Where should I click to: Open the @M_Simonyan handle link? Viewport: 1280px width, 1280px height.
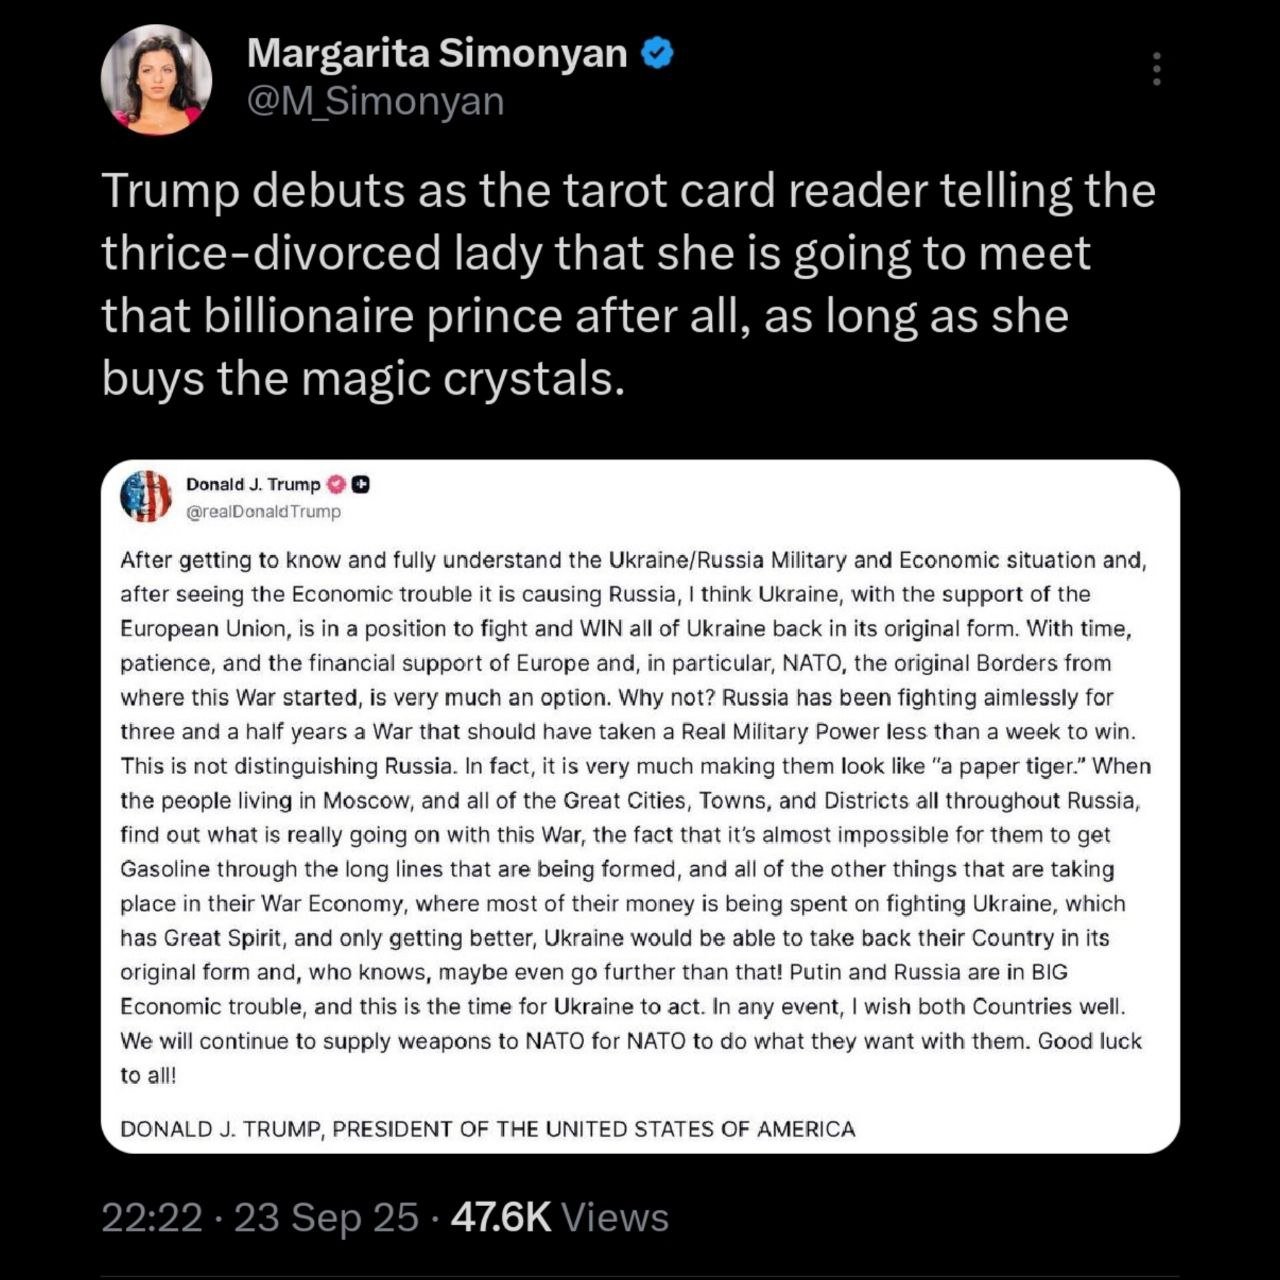(x=375, y=102)
